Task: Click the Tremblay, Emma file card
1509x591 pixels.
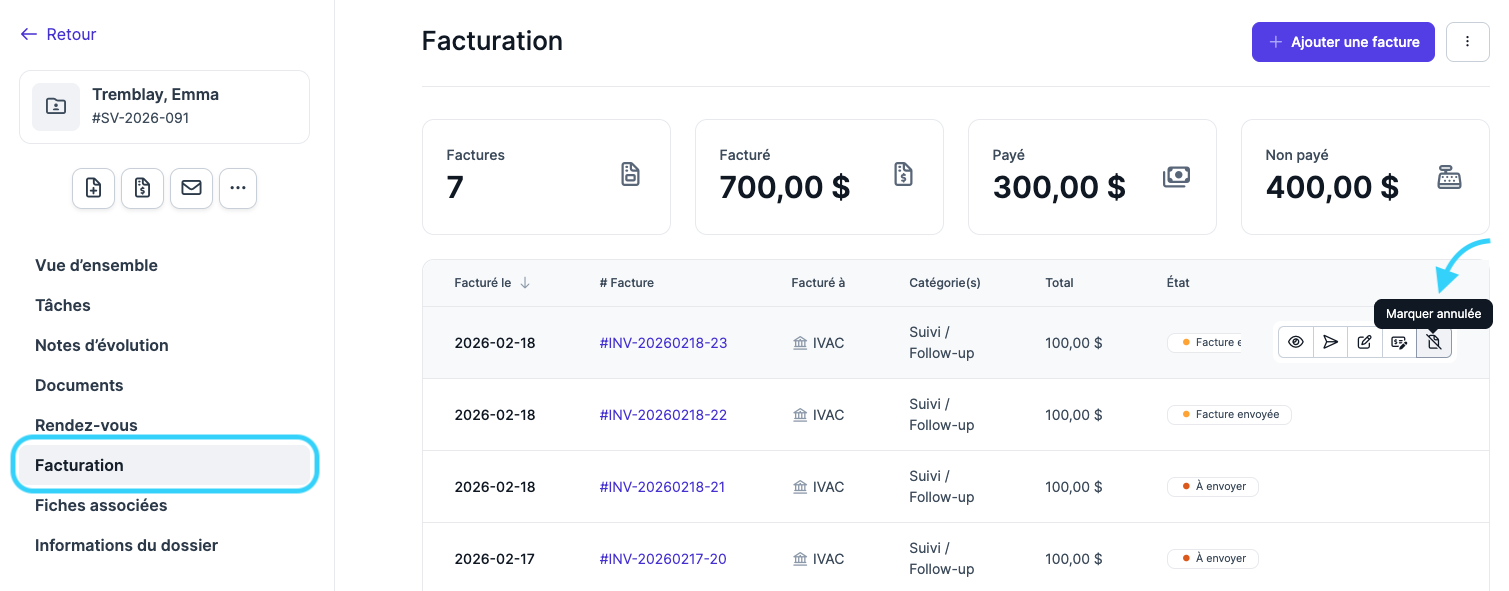Action: coord(164,106)
